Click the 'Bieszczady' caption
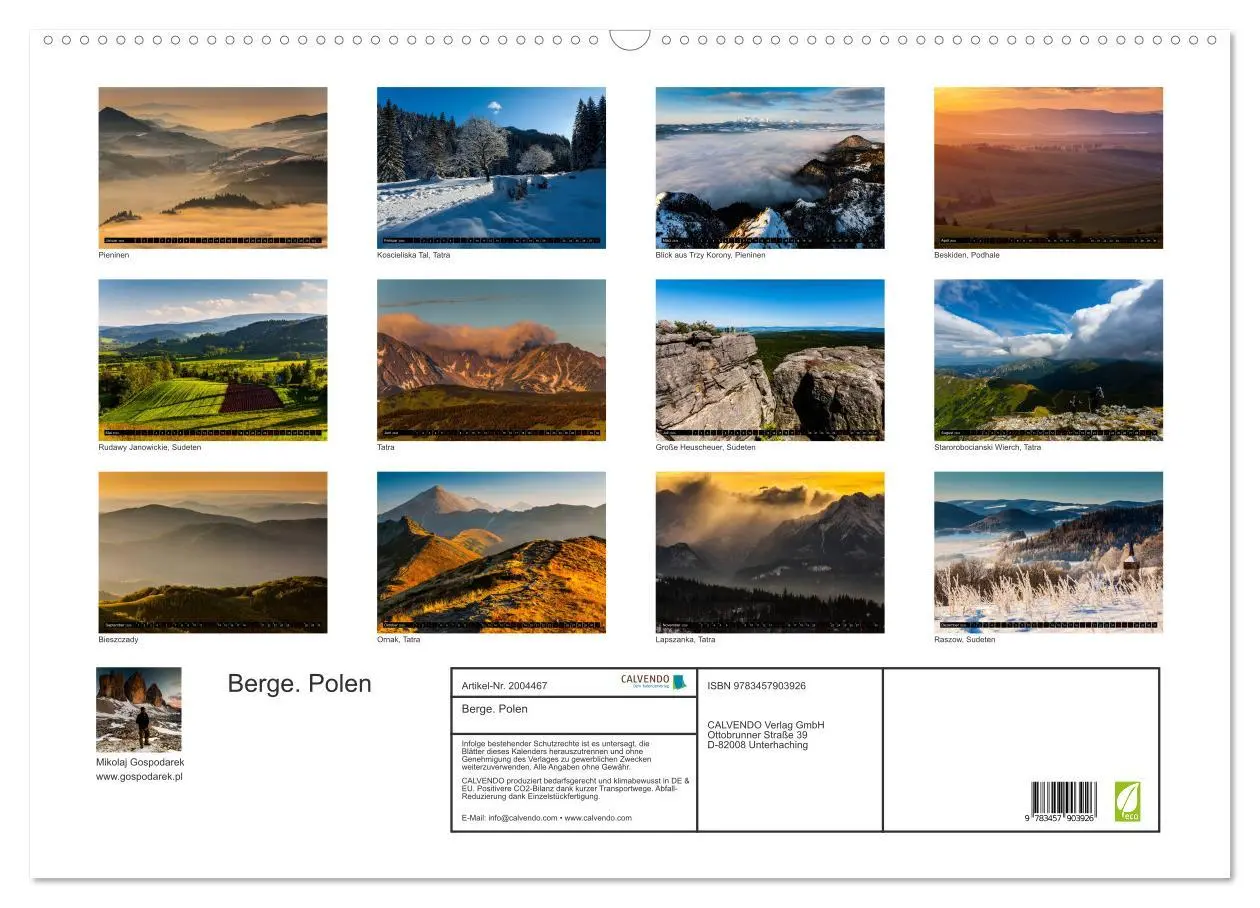Image resolution: width=1260 pixels, height=908 pixels. (119, 640)
